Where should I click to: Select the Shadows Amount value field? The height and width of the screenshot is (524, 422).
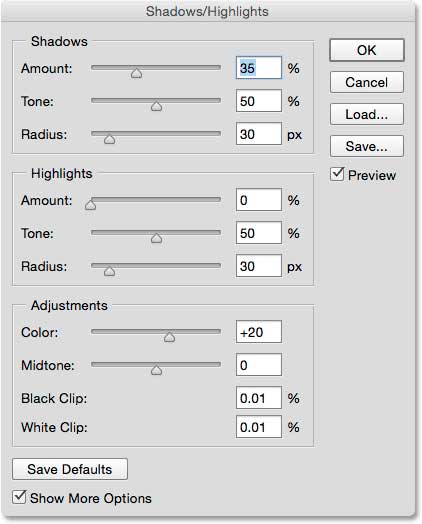pos(259,68)
